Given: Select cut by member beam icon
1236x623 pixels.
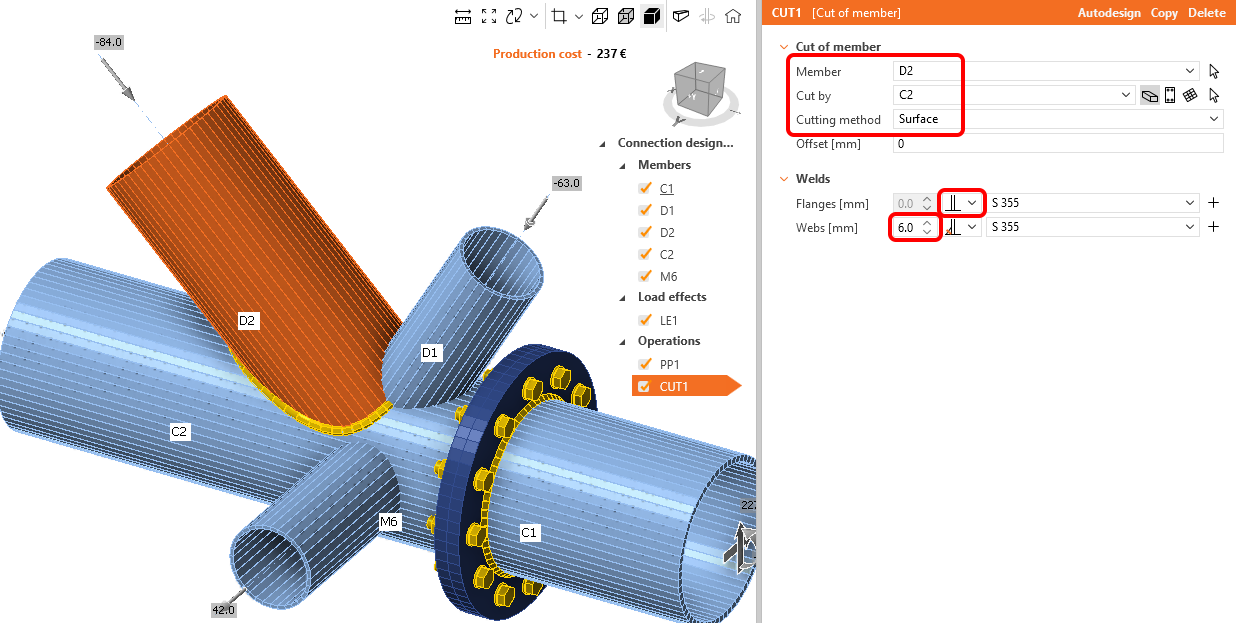Looking at the screenshot, I should coord(1150,95).
